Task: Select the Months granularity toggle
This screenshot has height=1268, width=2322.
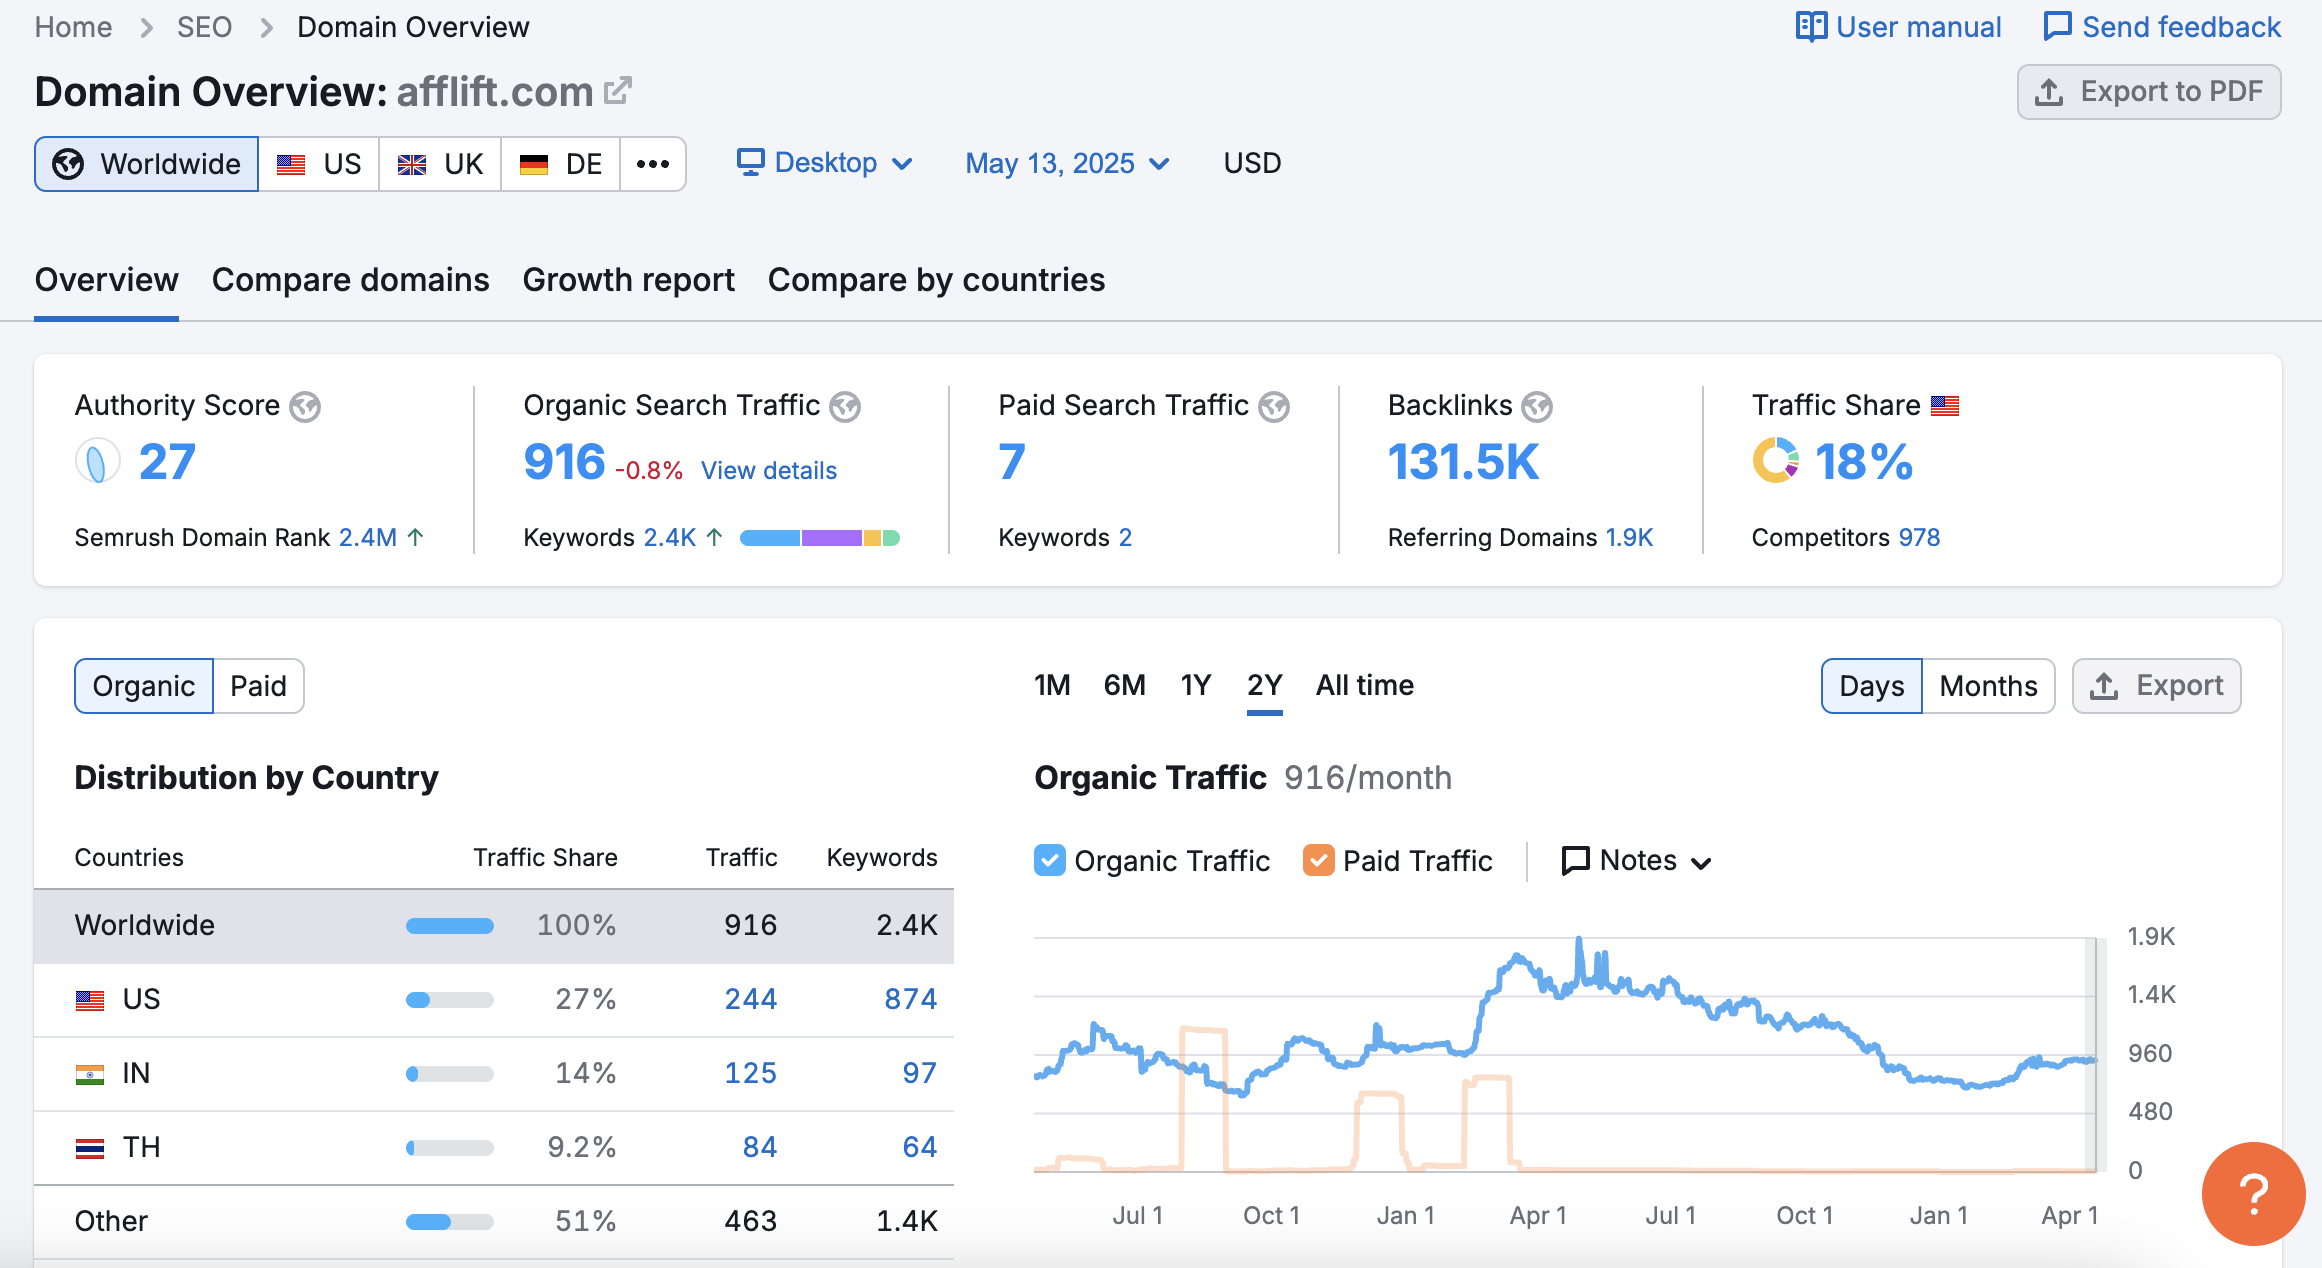Action: [1988, 686]
